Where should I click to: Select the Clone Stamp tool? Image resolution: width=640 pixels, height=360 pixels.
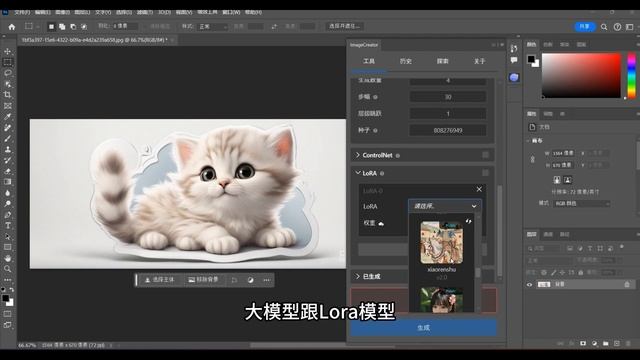point(8,149)
